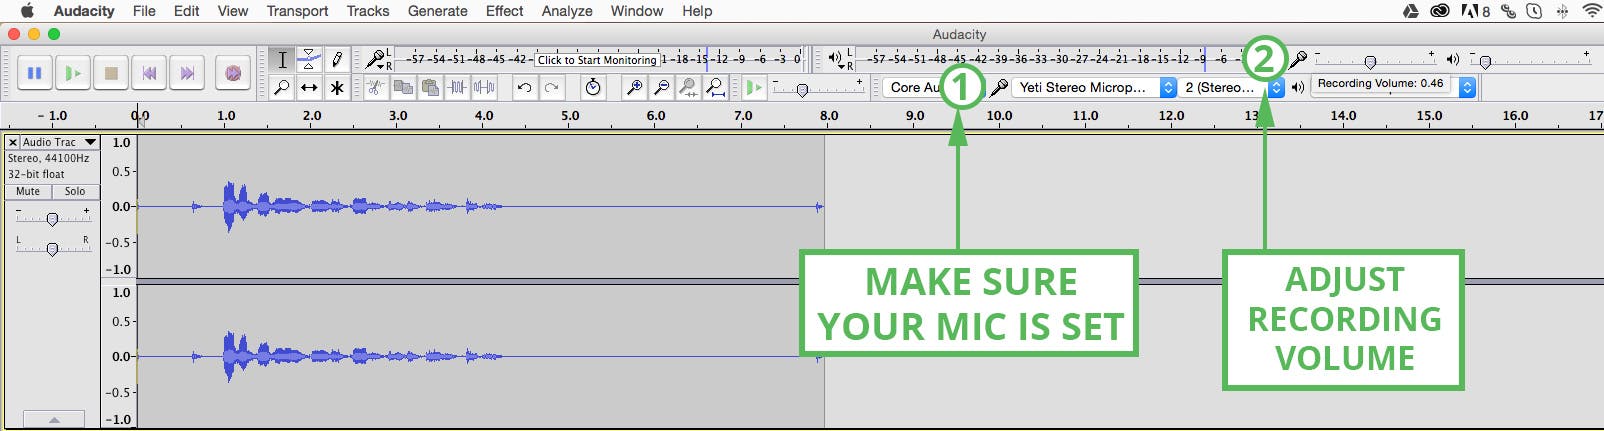Open the 2 (Stereo) channels dropdown
The image size is (1604, 431).
click(1232, 88)
